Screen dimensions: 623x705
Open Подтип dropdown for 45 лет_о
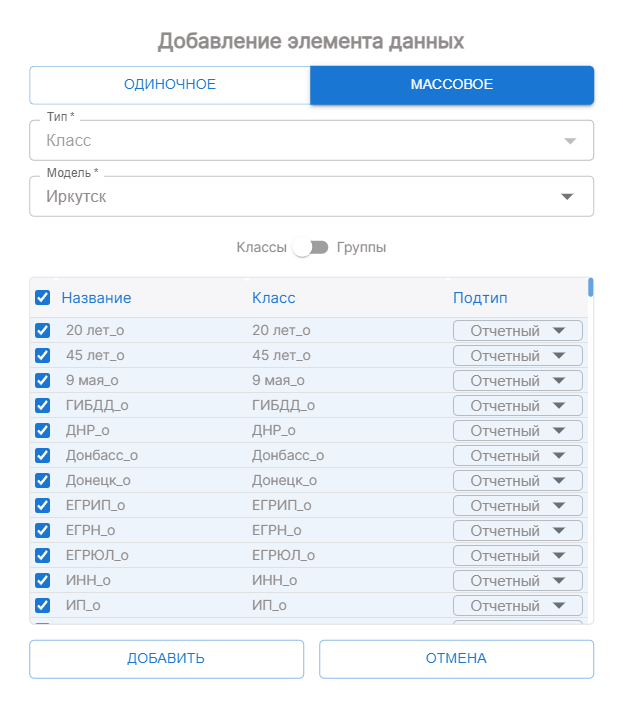[x=517, y=355]
